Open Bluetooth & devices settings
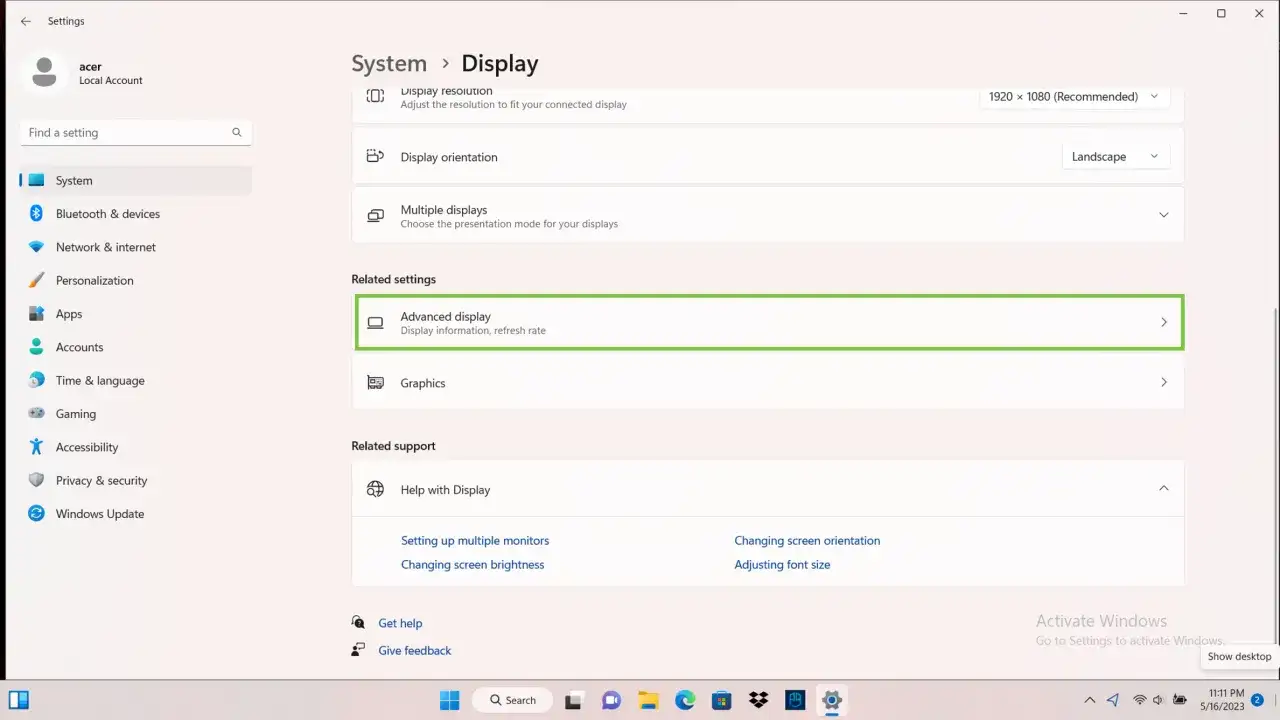The height and width of the screenshot is (720, 1280). [107, 214]
